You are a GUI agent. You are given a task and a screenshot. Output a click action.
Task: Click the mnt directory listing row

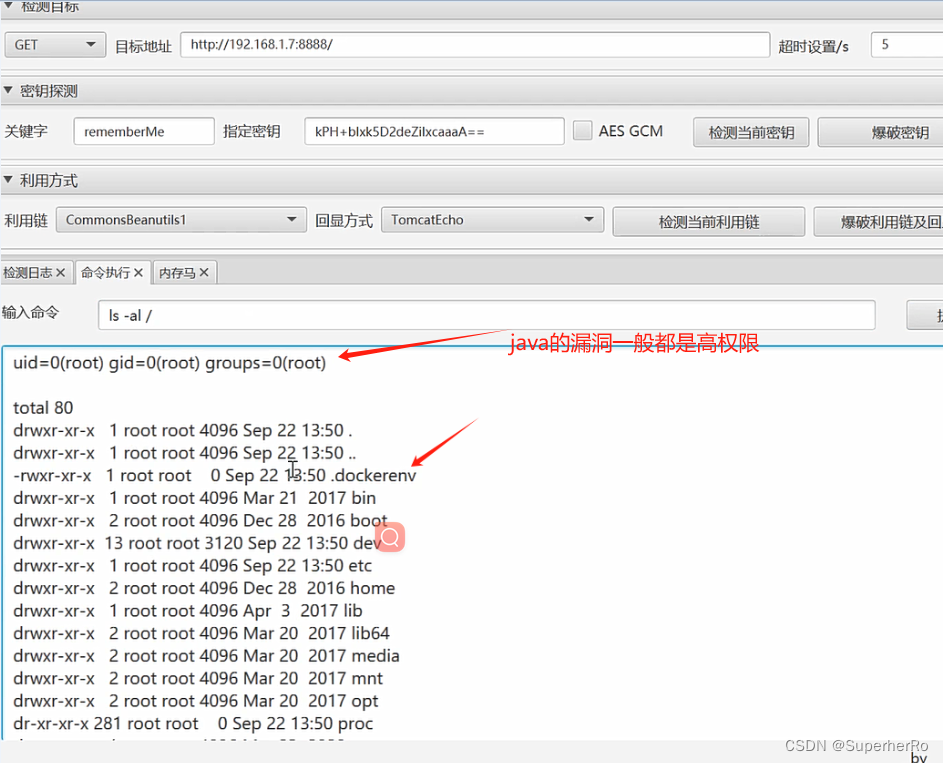click(x=198, y=678)
